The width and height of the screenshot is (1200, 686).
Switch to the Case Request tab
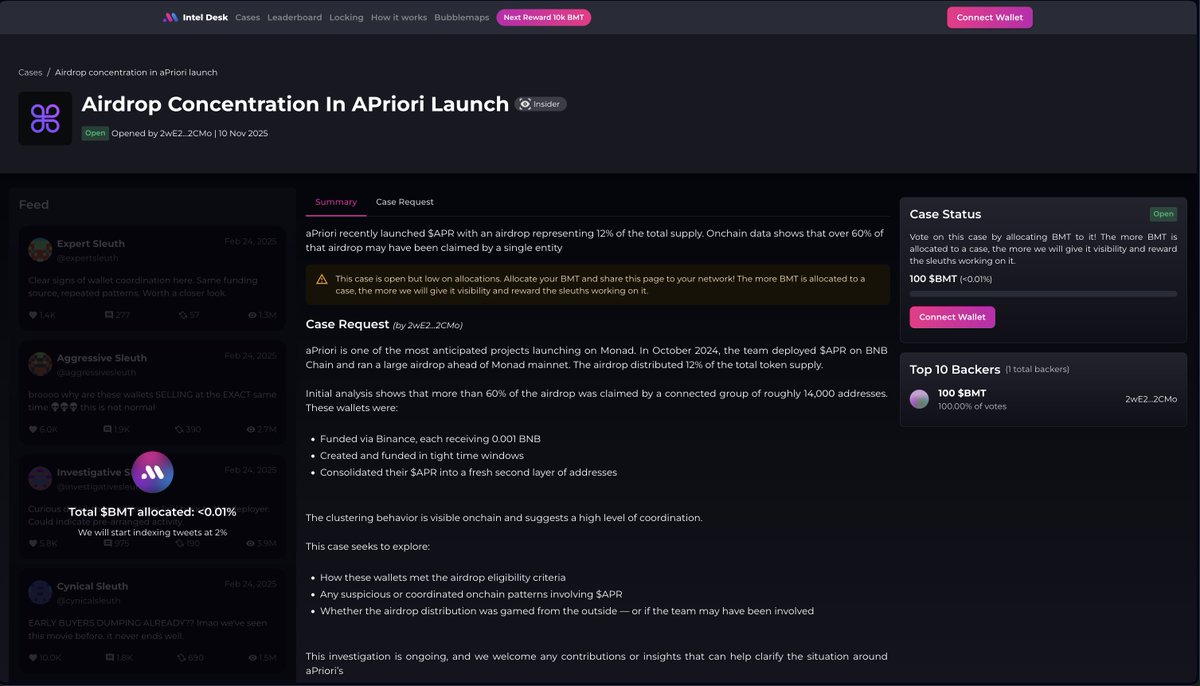pos(404,201)
